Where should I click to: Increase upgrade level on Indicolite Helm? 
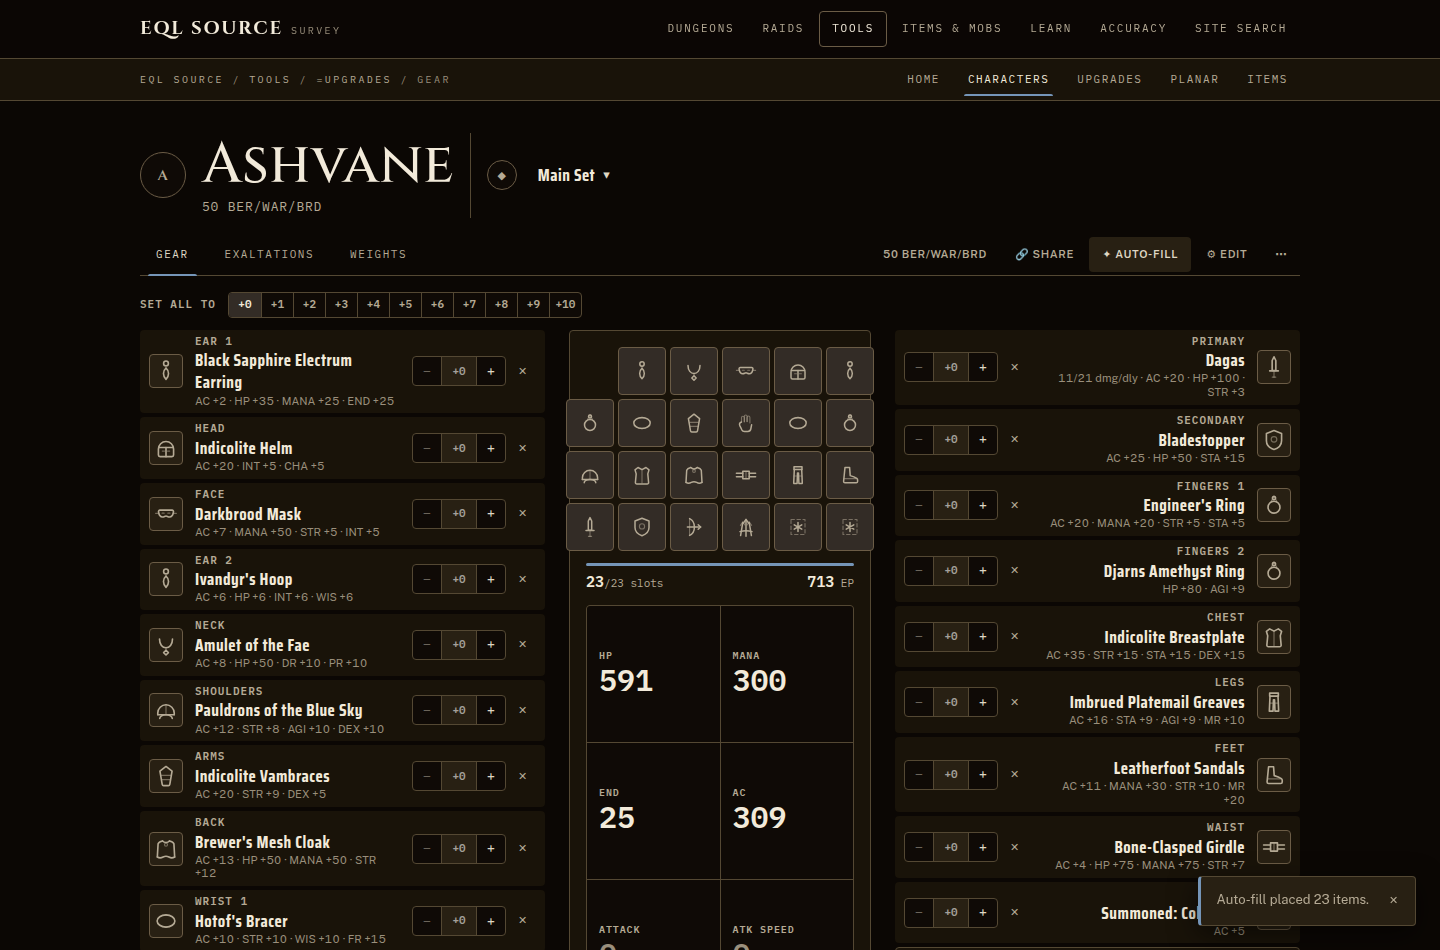pos(490,448)
